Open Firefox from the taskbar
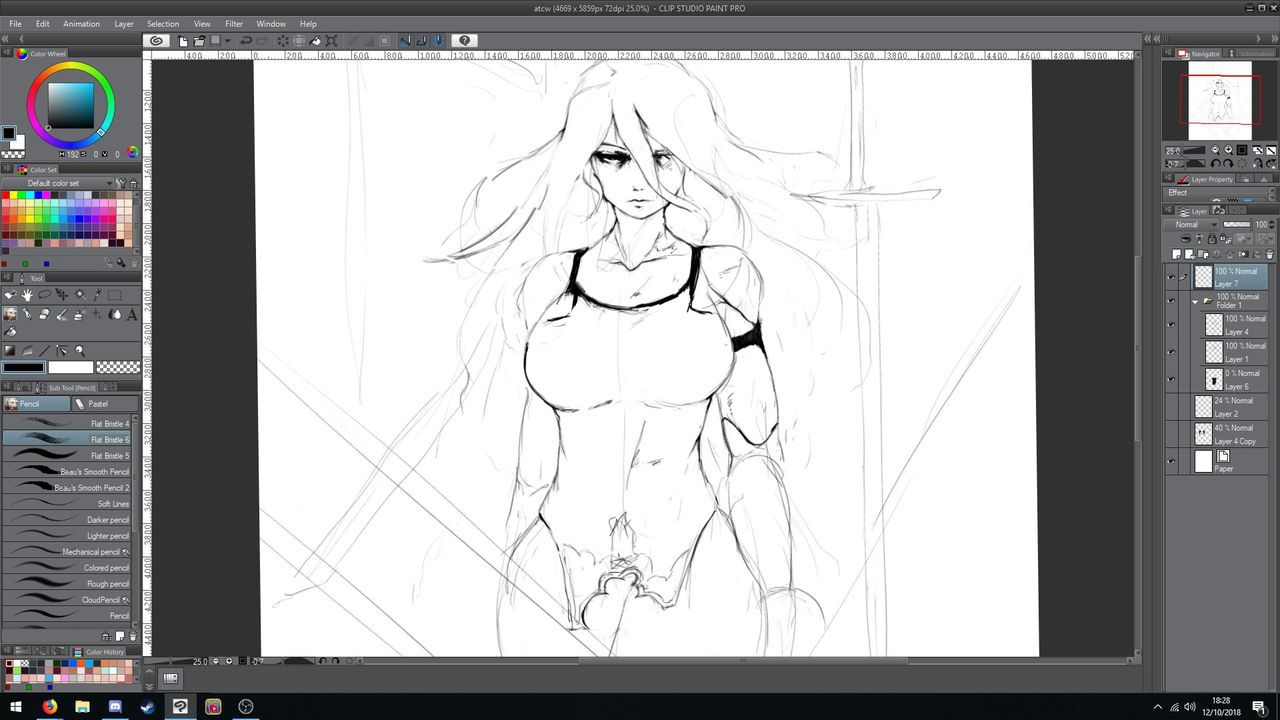1280x720 pixels. tap(49, 706)
